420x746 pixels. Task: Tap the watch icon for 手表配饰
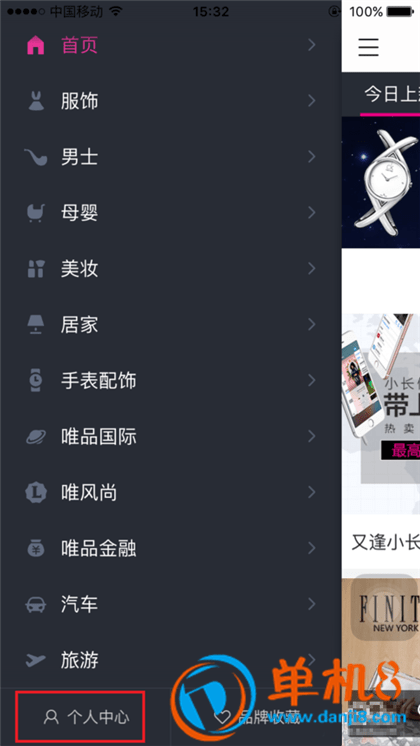[36, 381]
